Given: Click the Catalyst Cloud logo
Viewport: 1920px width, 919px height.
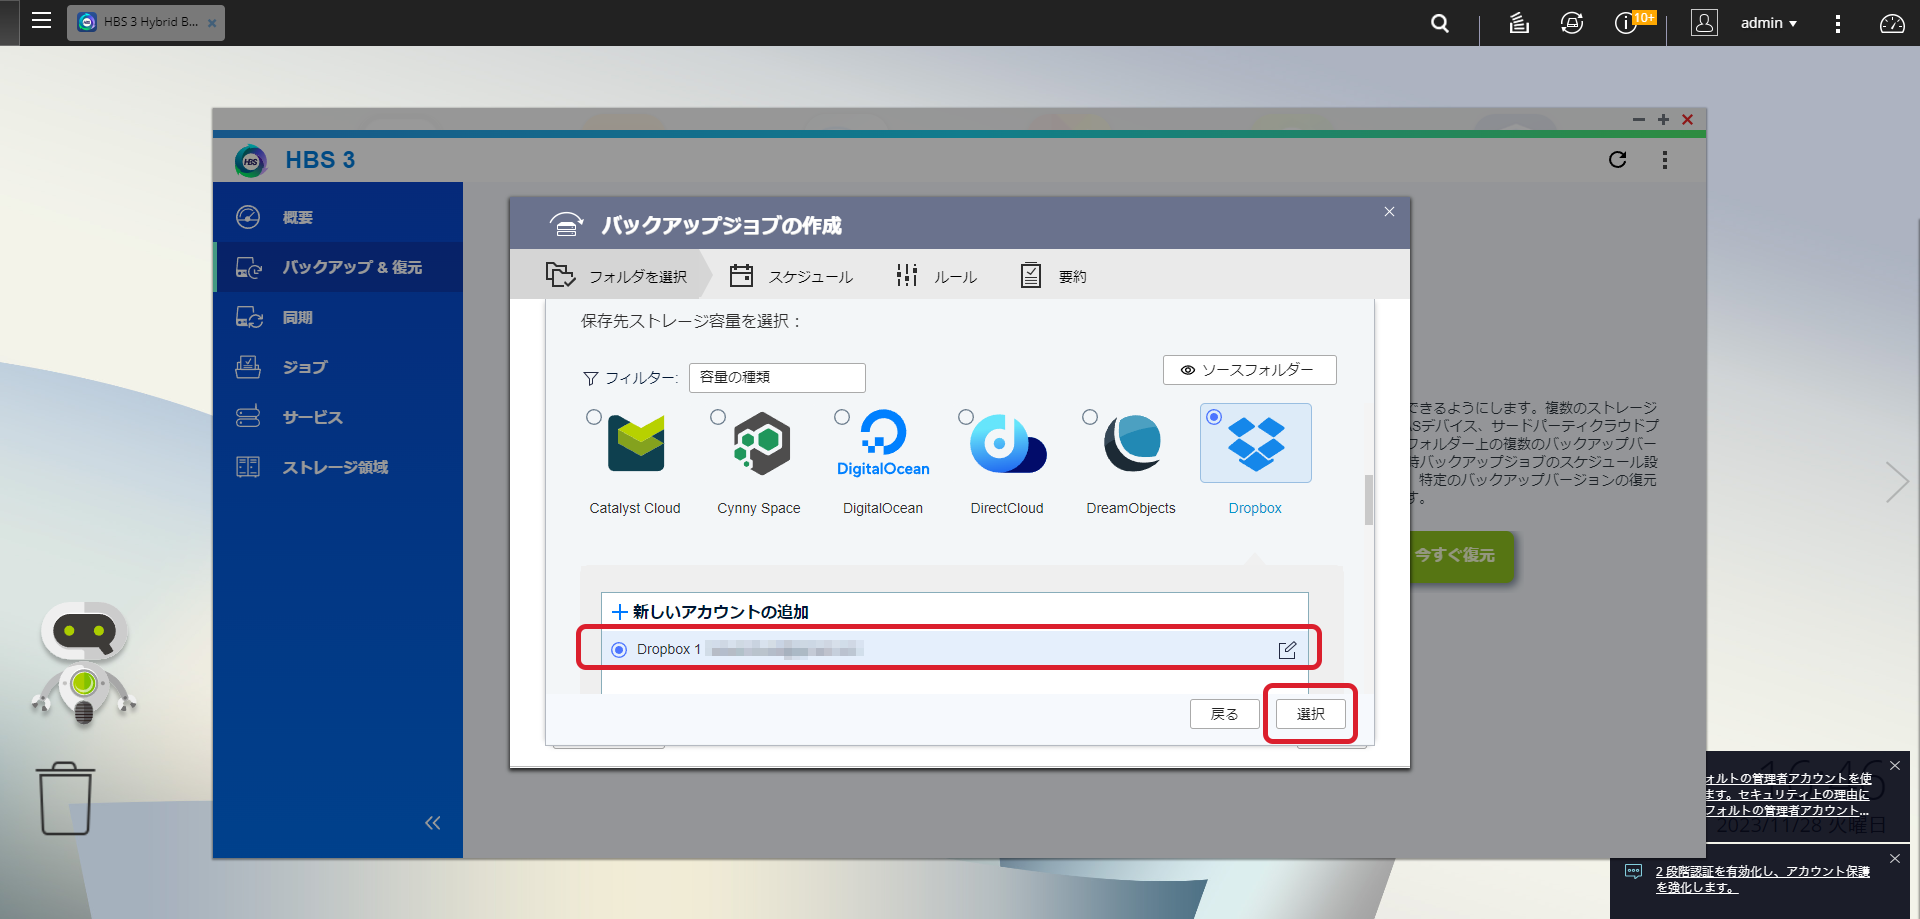Looking at the screenshot, I should pyautogui.click(x=636, y=443).
